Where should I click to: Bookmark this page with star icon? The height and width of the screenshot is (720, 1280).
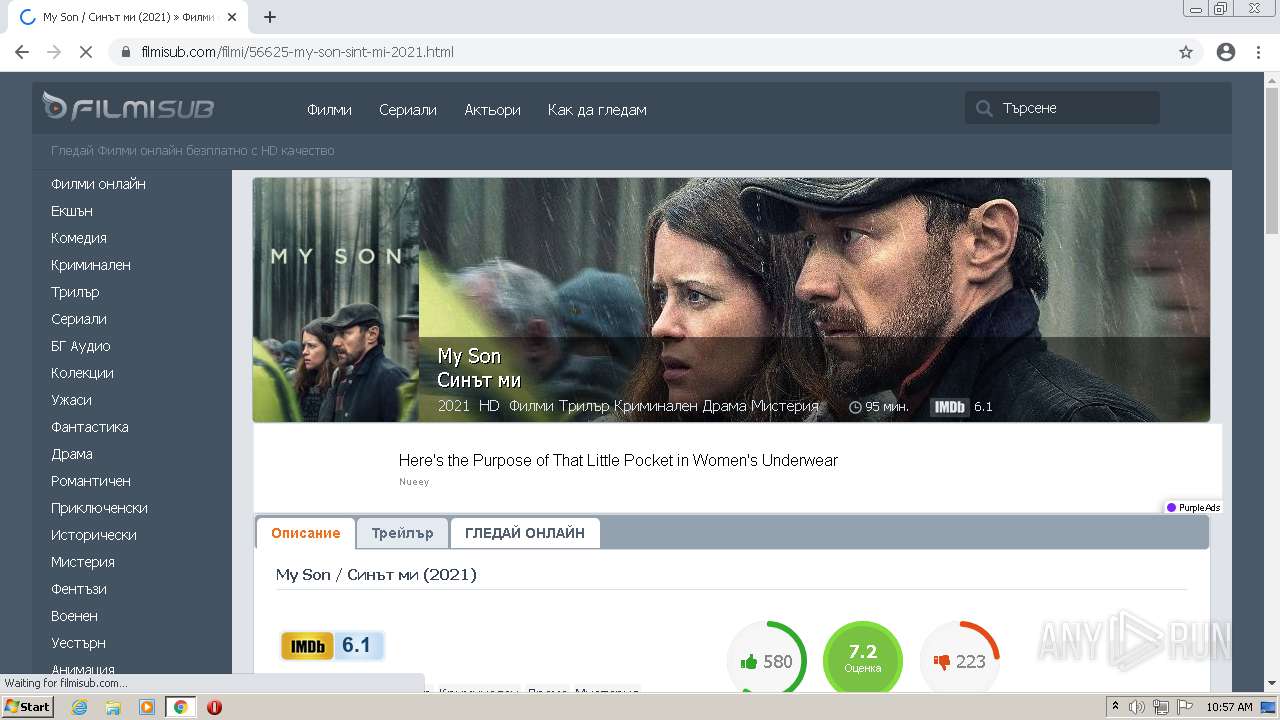point(1186,52)
